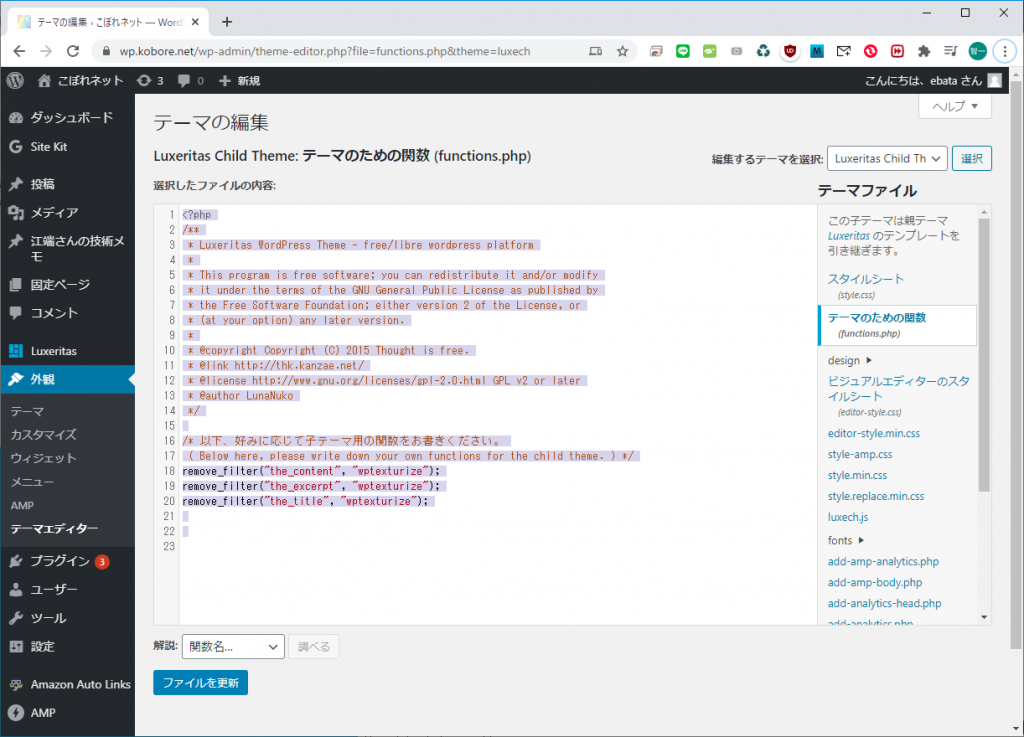The width and height of the screenshot is (1024, 737).
Task: Open the ダッシュボード menu item
Action: (x=70, y=117)
